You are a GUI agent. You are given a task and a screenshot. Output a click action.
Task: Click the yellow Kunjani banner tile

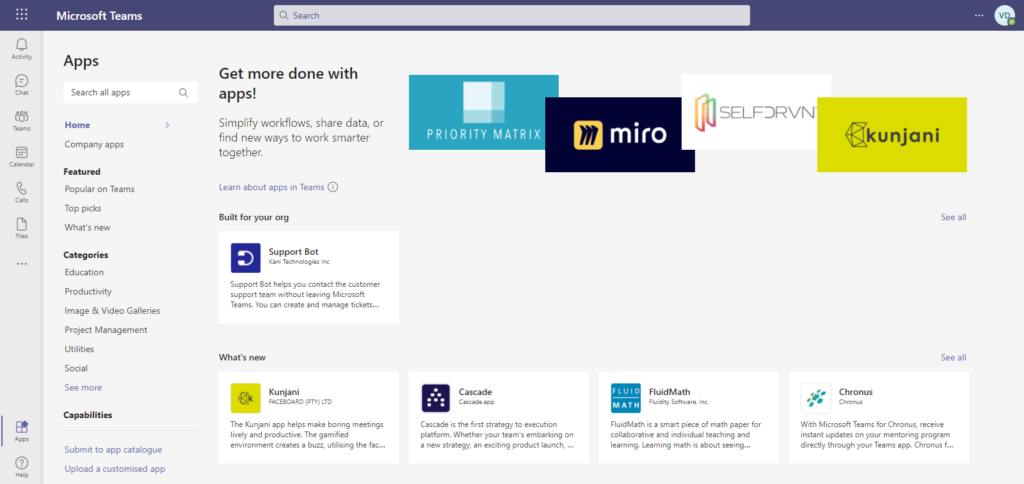coord(892,135)
